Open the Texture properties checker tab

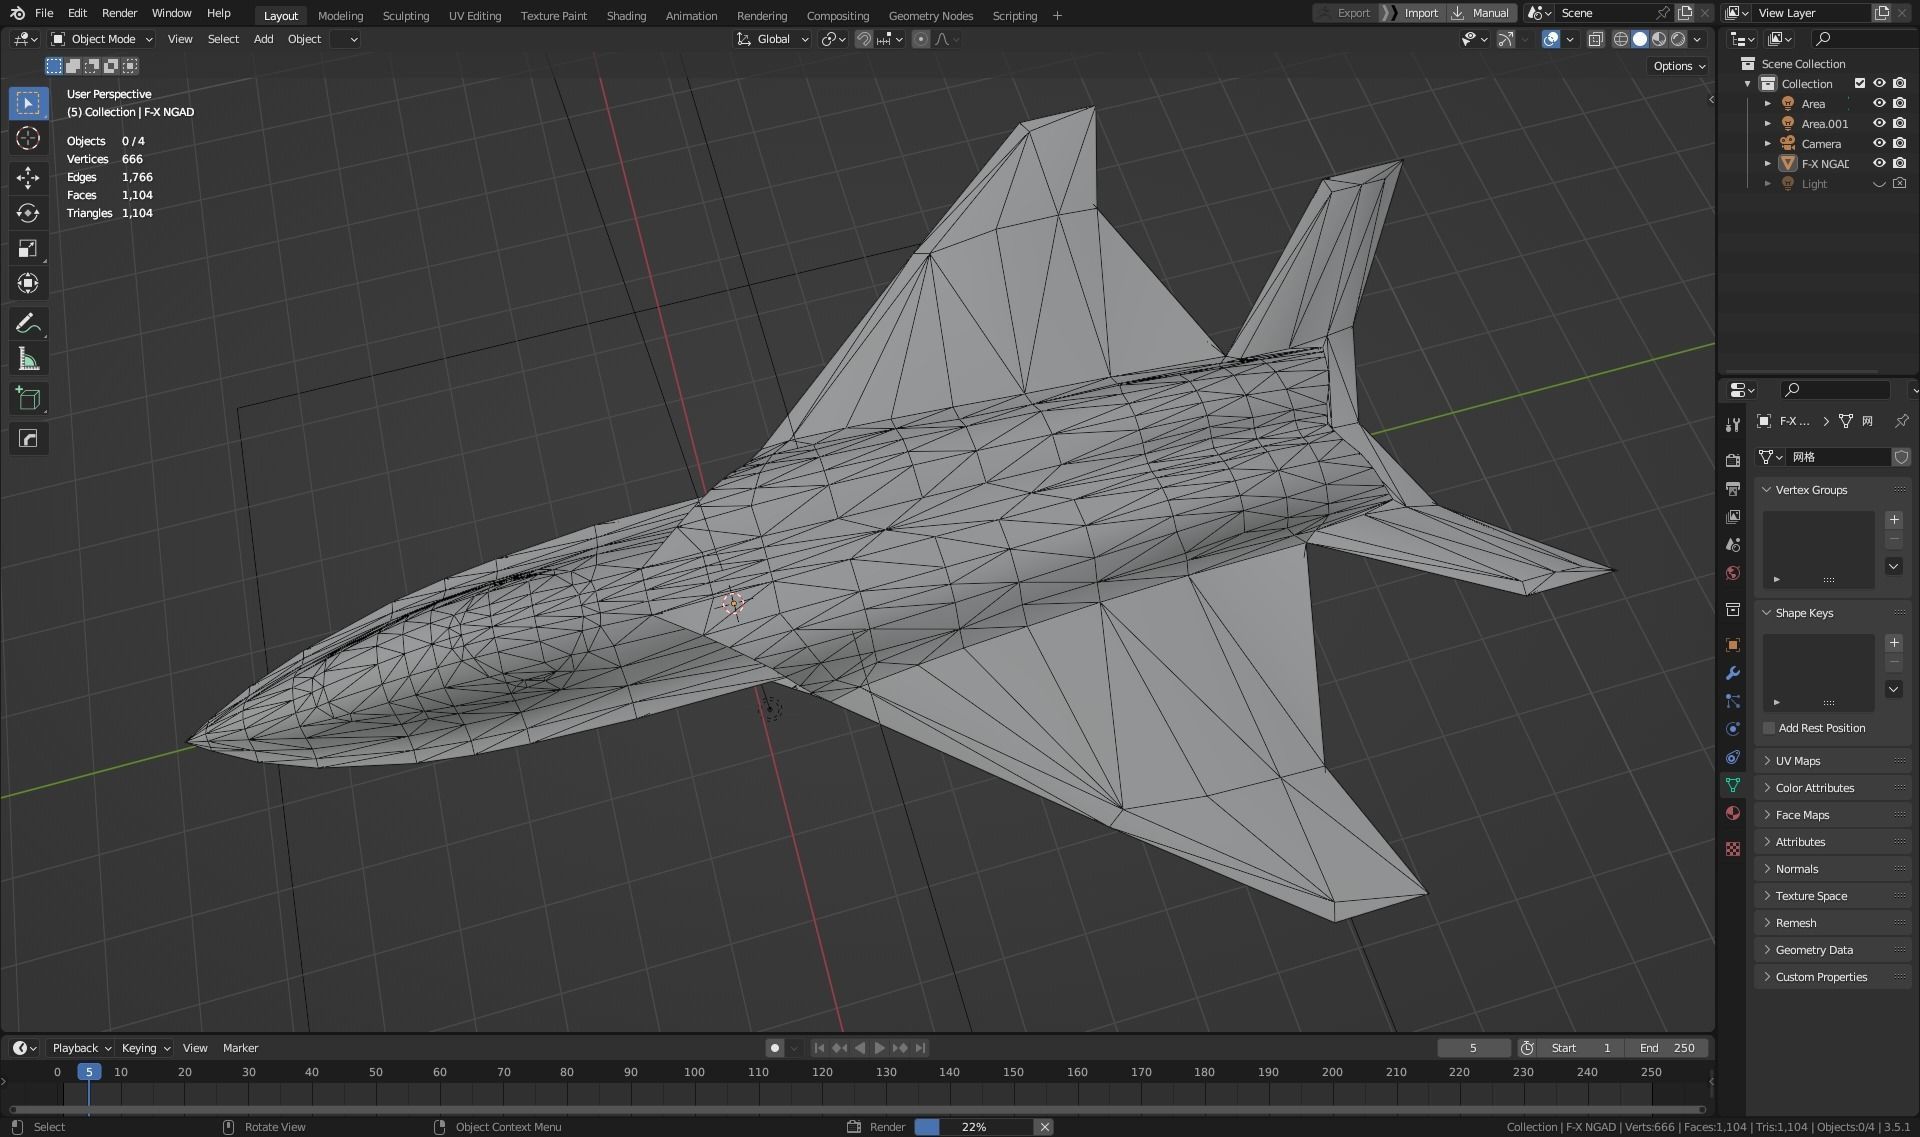click(1733, 849)
